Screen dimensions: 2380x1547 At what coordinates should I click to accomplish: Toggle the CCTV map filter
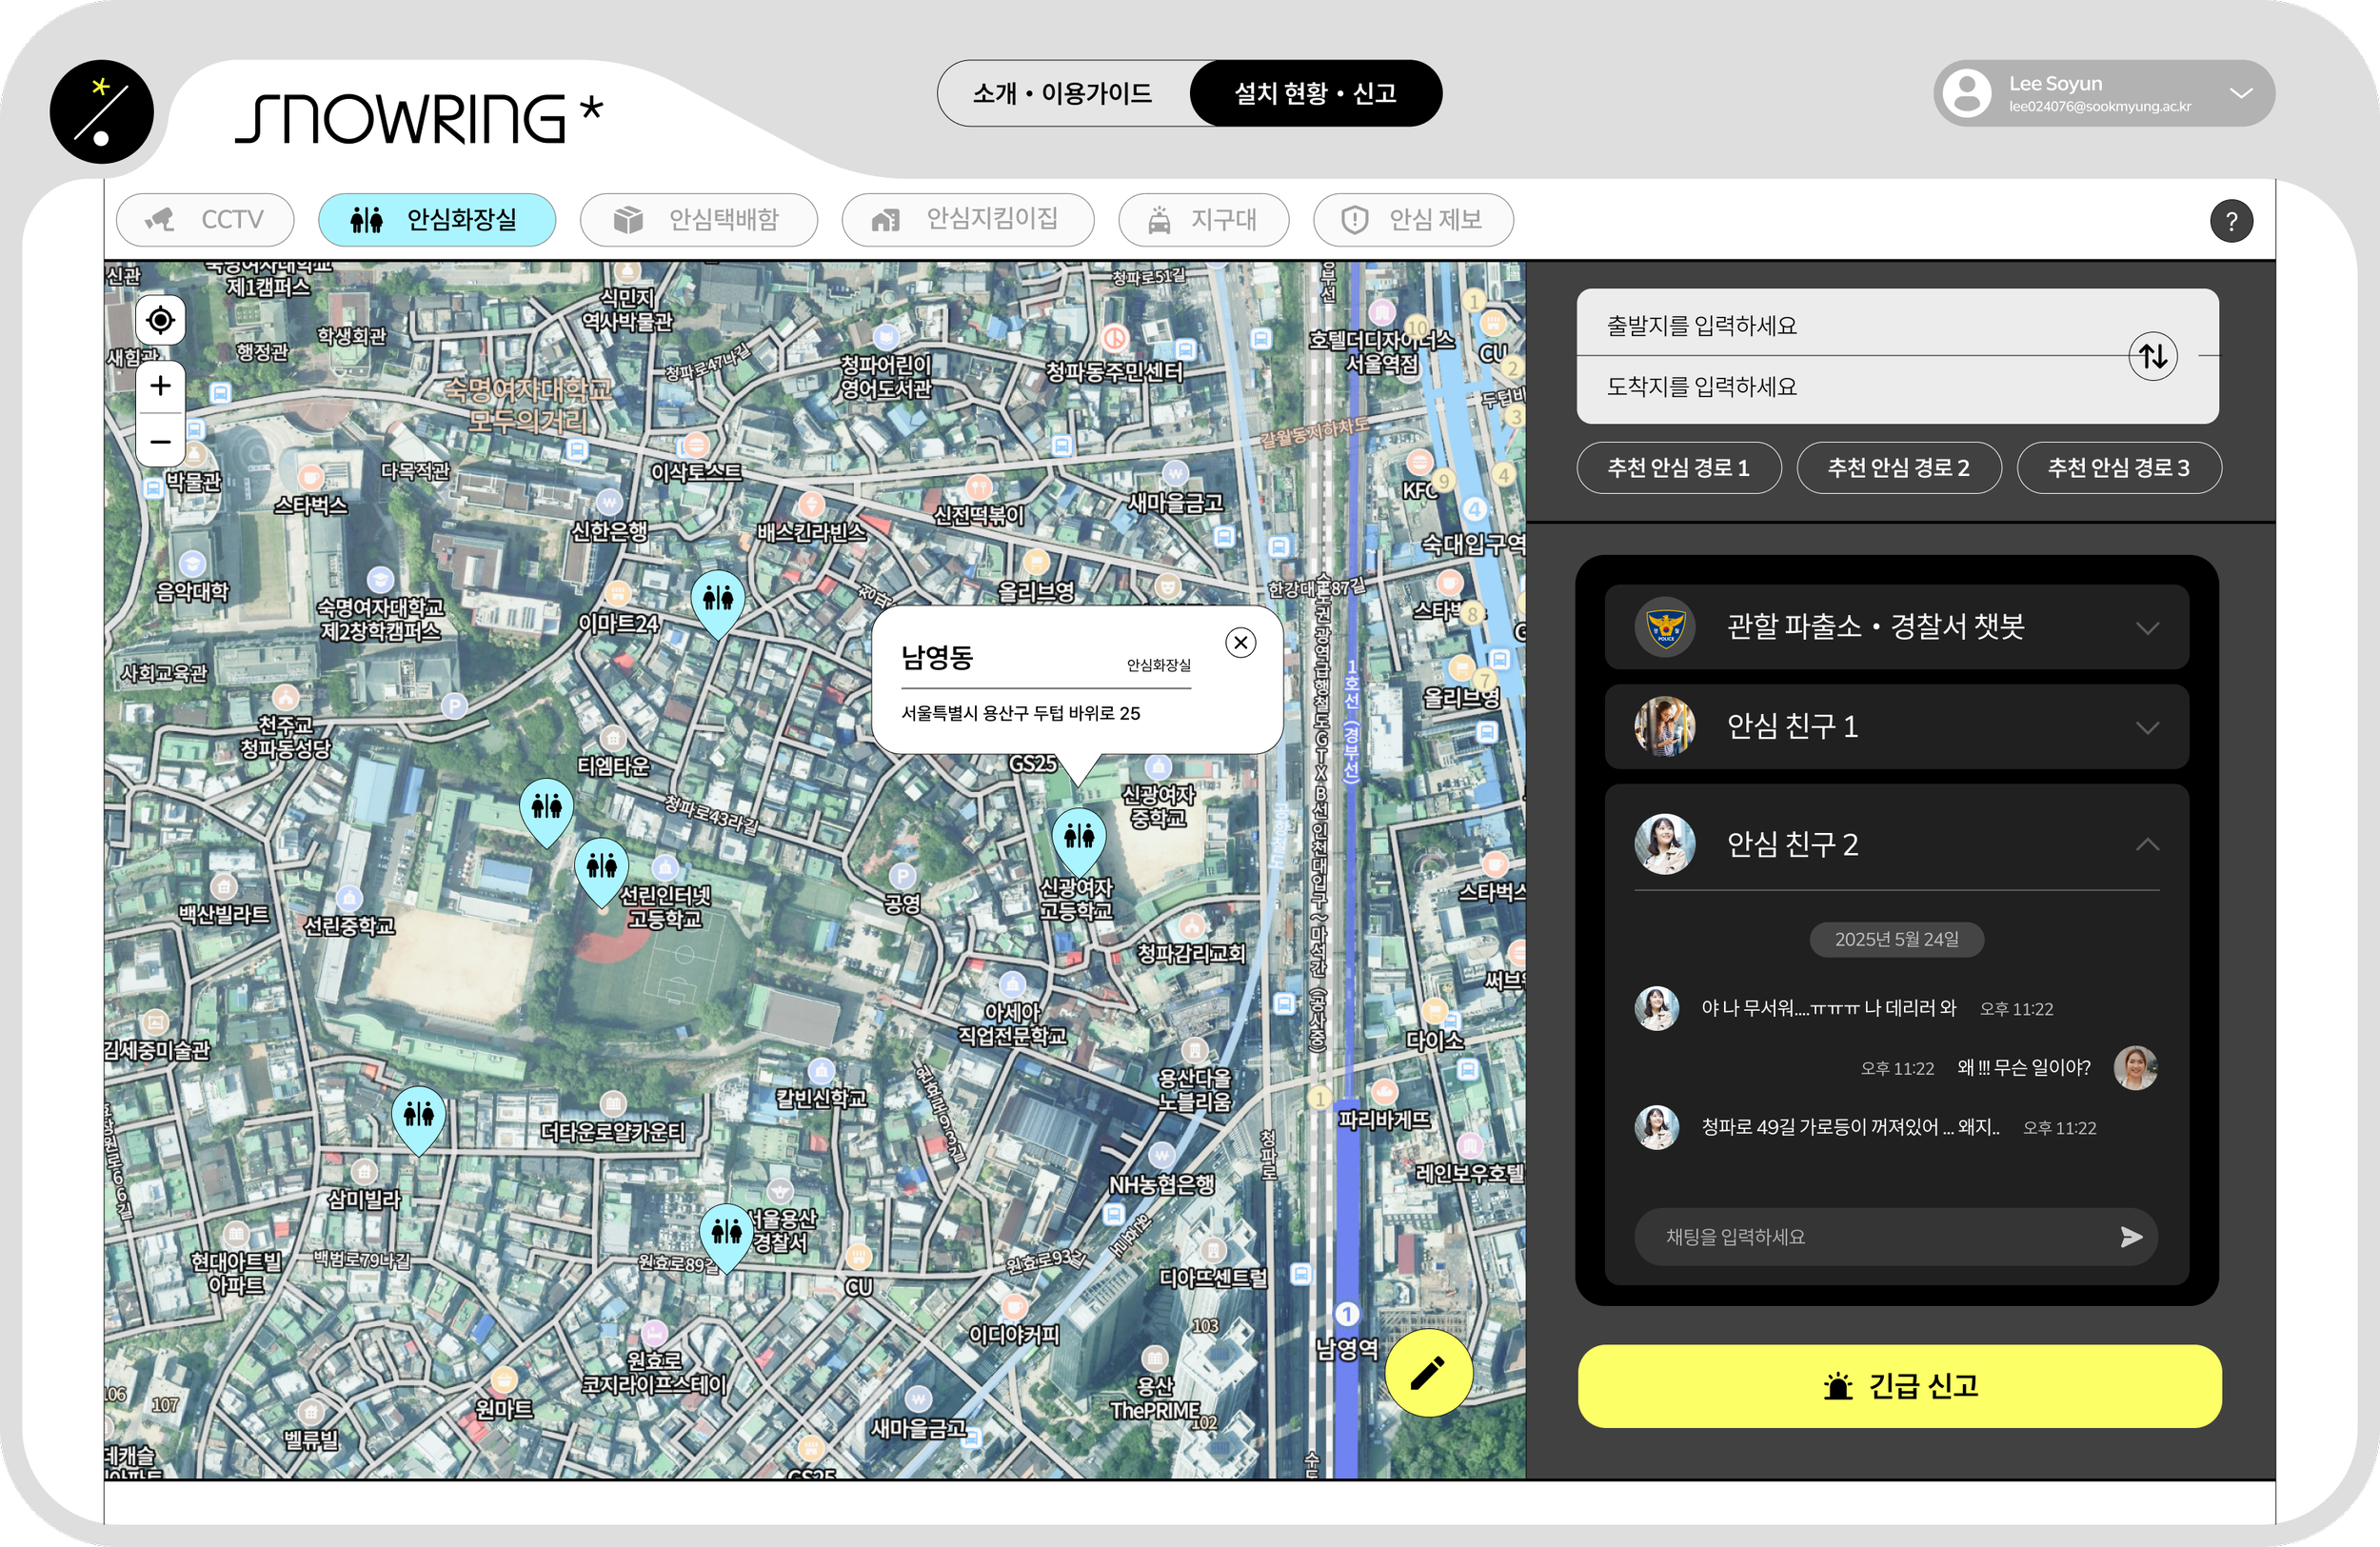(x=205, y=220)
